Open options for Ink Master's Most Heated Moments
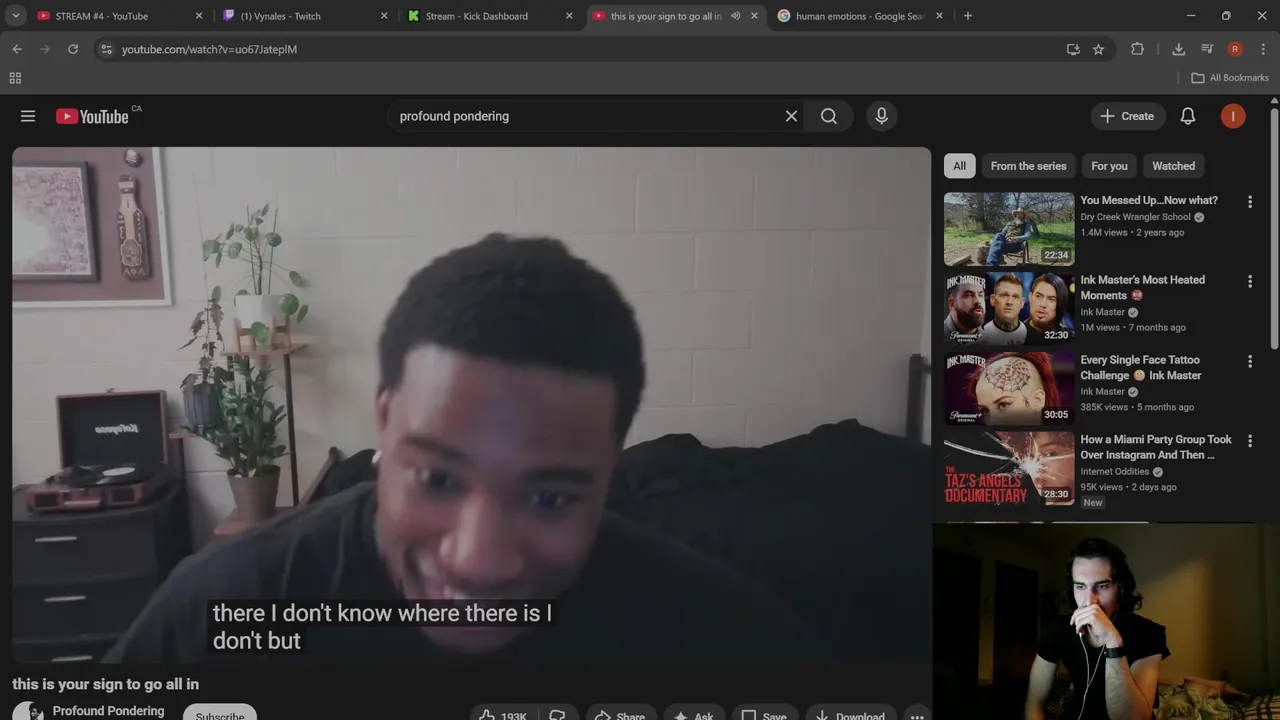This screenshot has height=720, width=1280. point(1249,282)
